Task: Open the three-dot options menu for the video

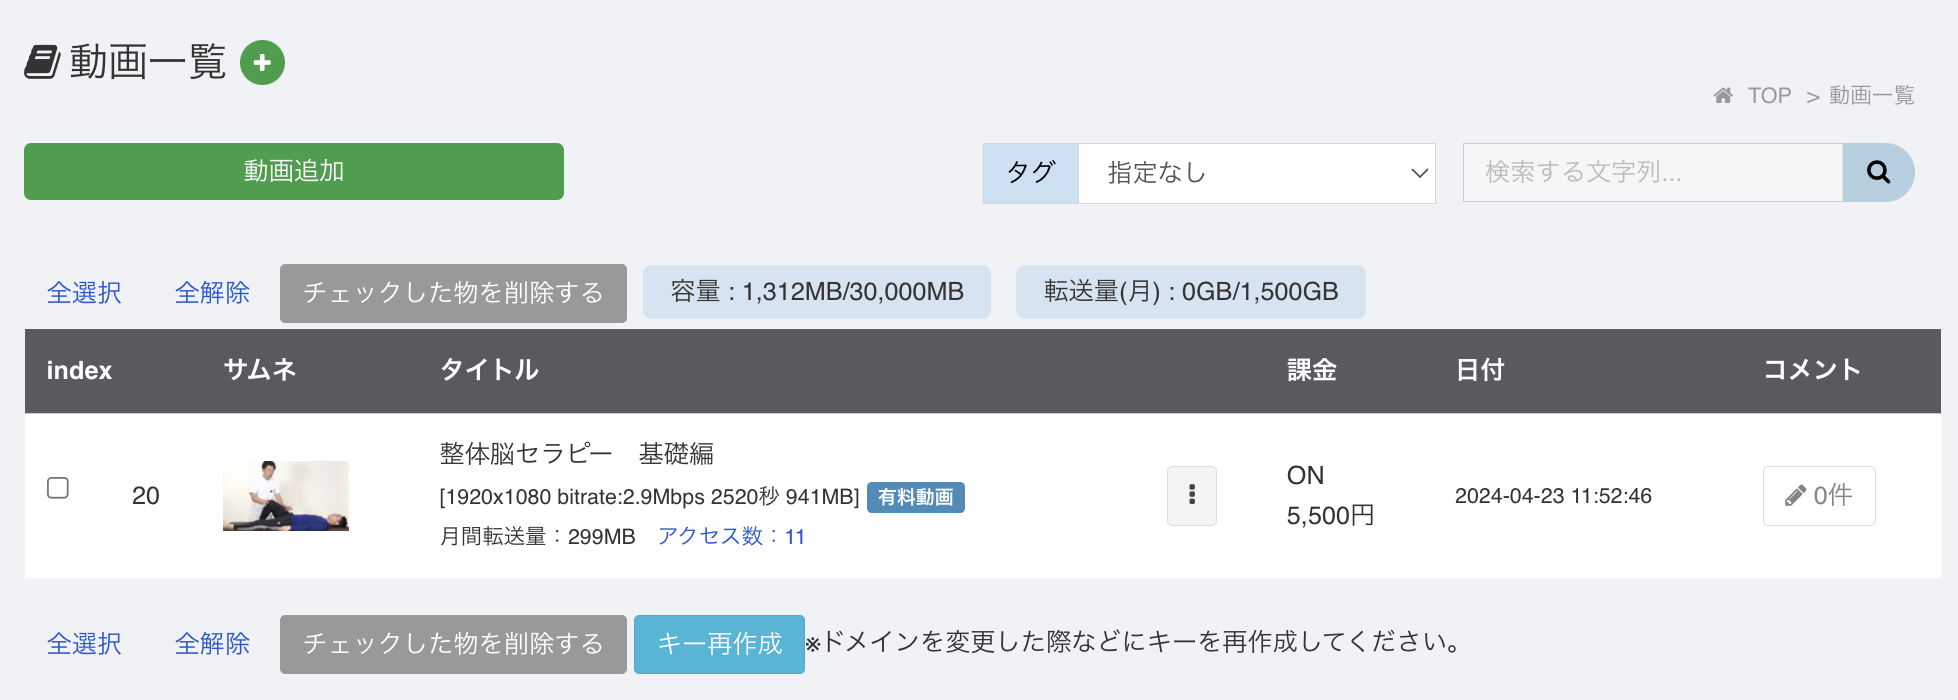Action: [x=1191, y=495]
